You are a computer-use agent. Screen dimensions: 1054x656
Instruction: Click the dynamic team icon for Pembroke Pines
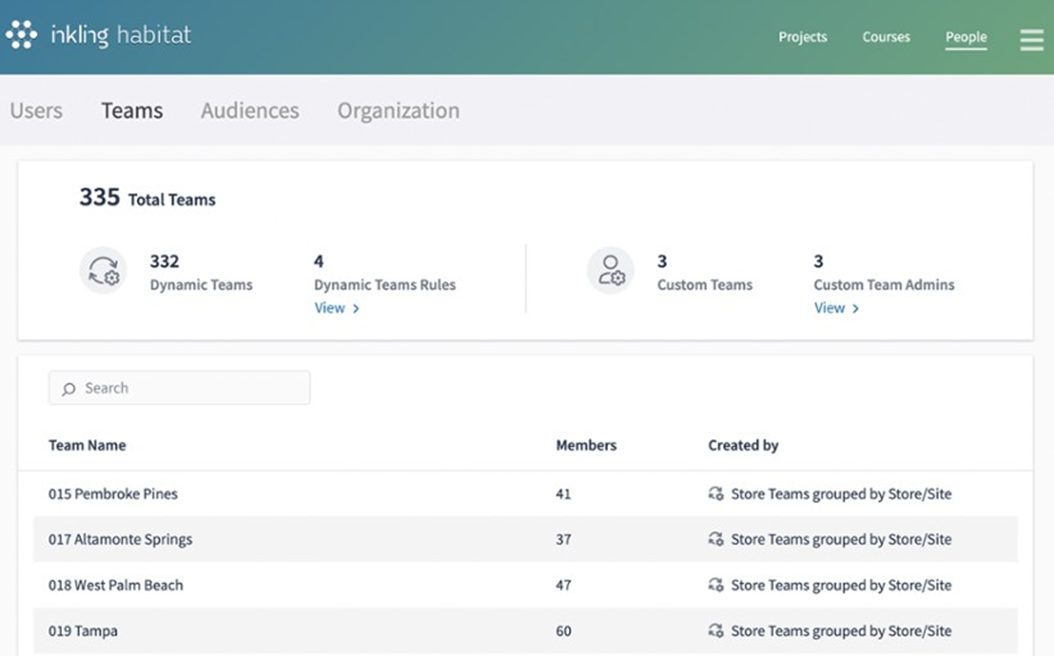point(716,494)
